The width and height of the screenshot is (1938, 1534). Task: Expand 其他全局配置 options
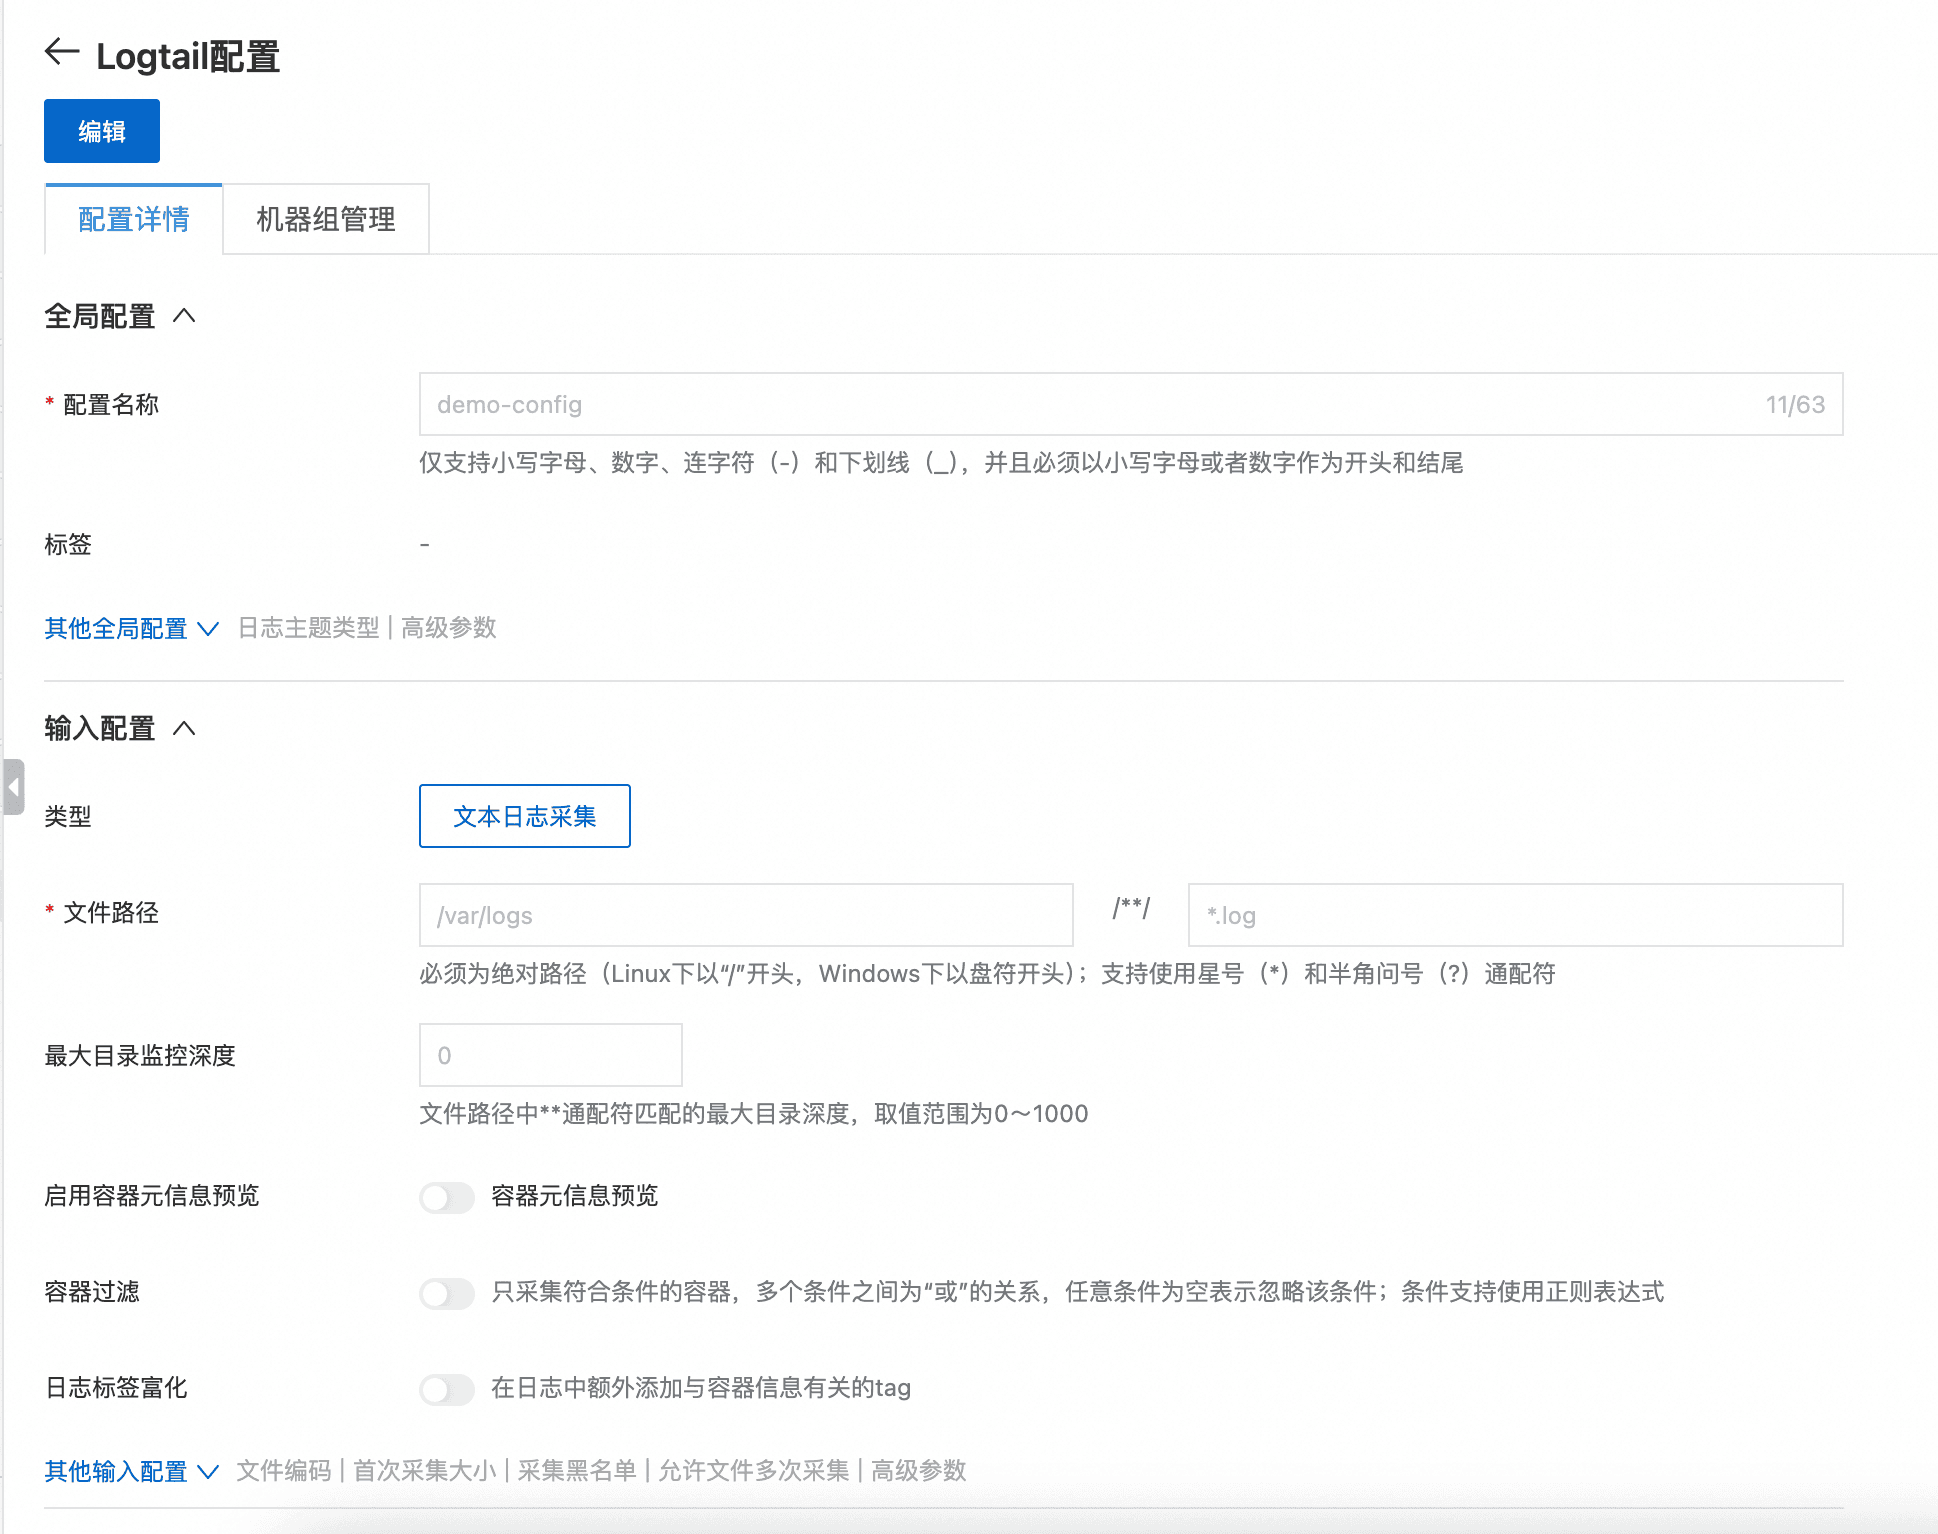(x=116, y=629)
